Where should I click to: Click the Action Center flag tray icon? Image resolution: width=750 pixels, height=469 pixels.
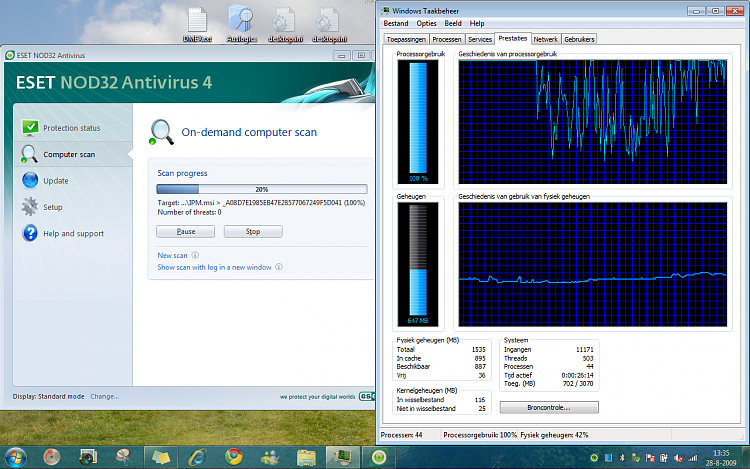click(x=650, y=458)
